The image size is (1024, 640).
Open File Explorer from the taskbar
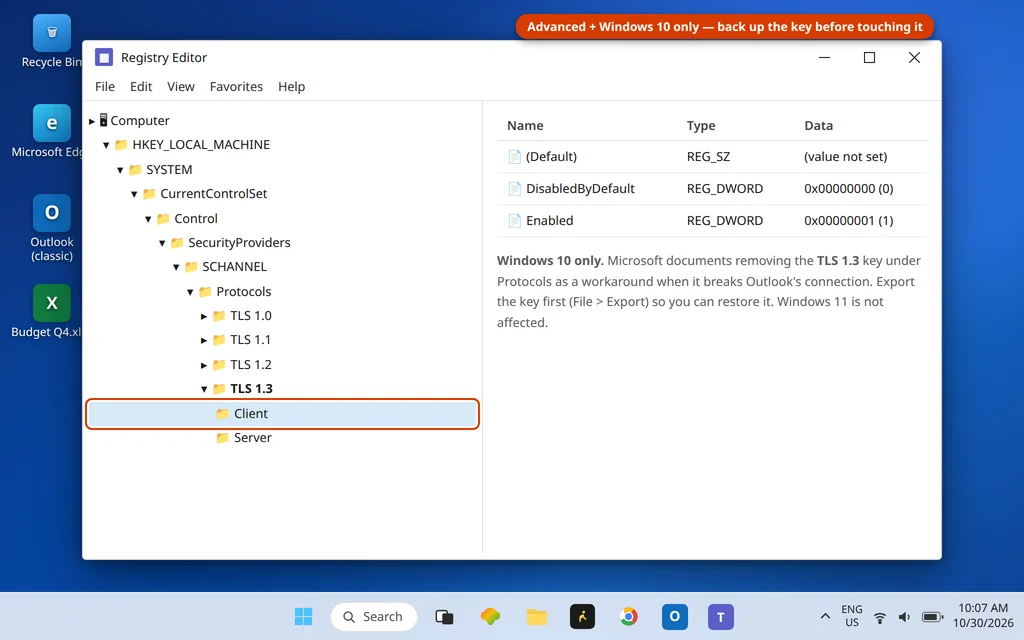tap(537, 616)
